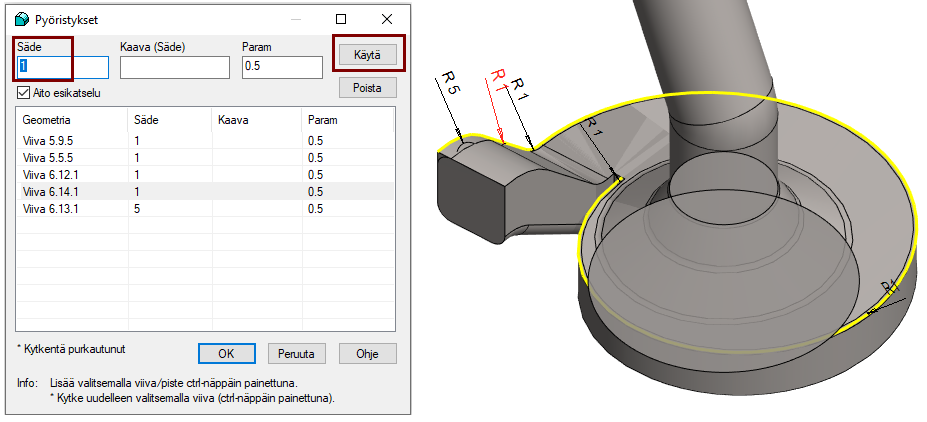Image resolution: width=927 pixels, height=422 pixels.
Task: Confirm with the OK button
Action: point(225,353)
